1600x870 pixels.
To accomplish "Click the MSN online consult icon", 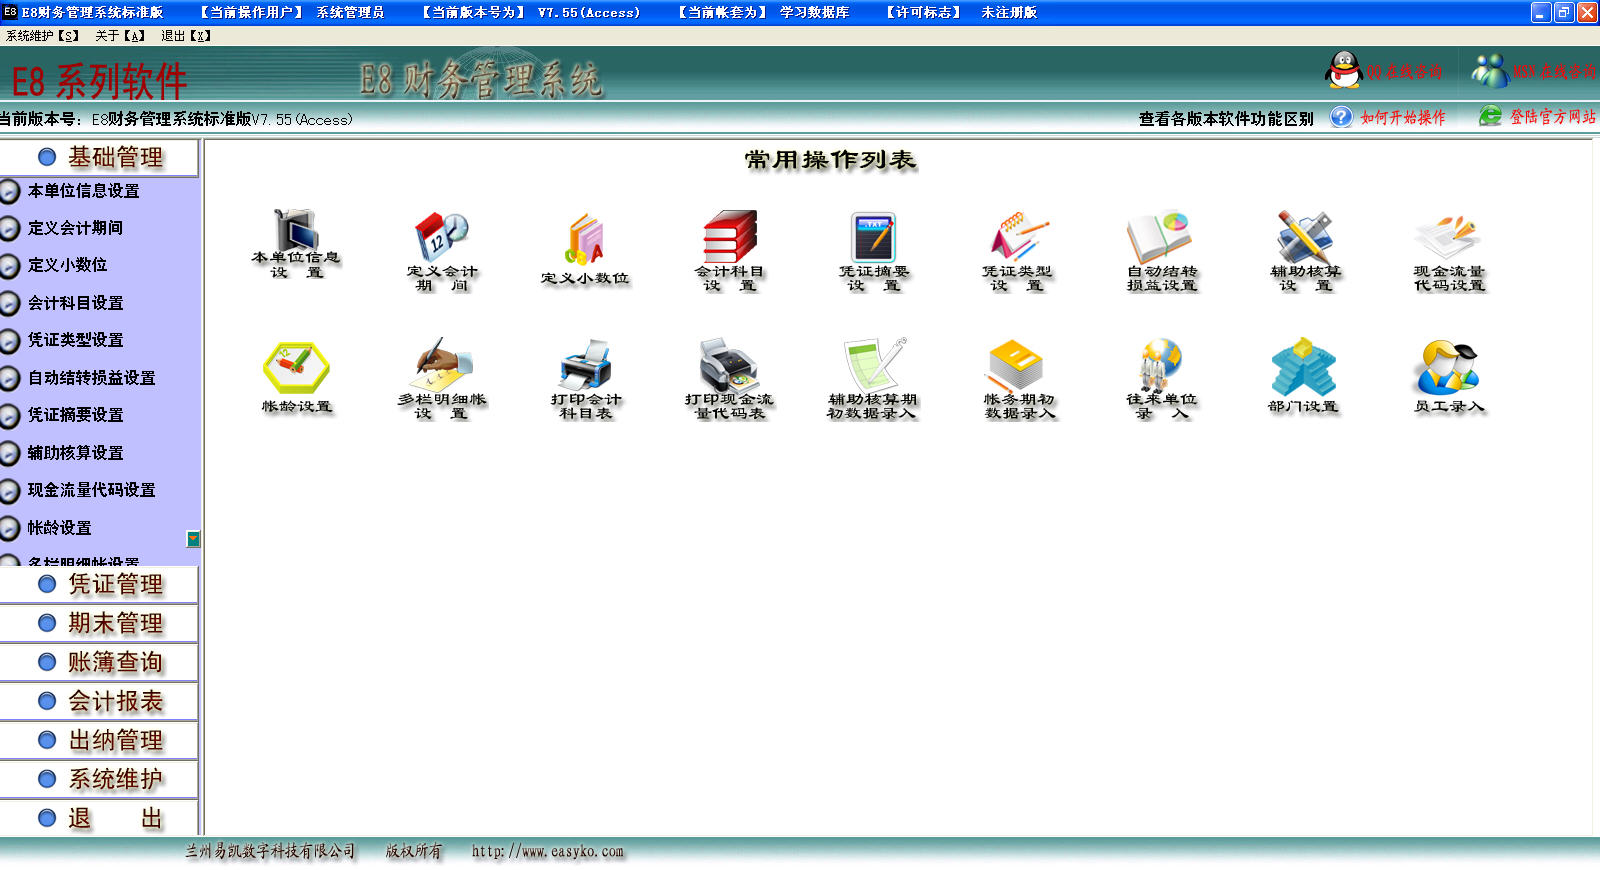I will coord(1490,70).
